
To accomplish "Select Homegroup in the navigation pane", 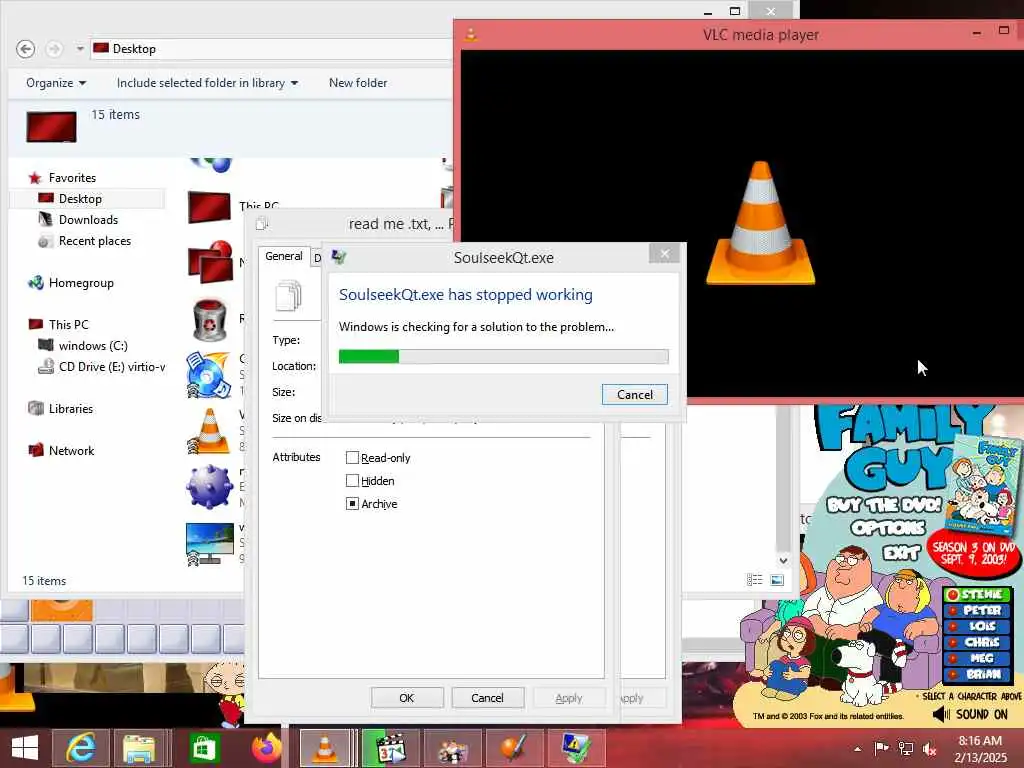I will (x=81, y=283).
